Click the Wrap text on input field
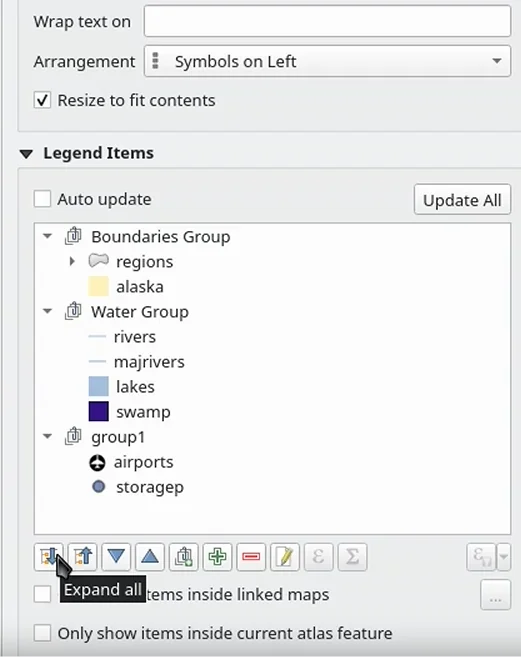 (327, 21)
